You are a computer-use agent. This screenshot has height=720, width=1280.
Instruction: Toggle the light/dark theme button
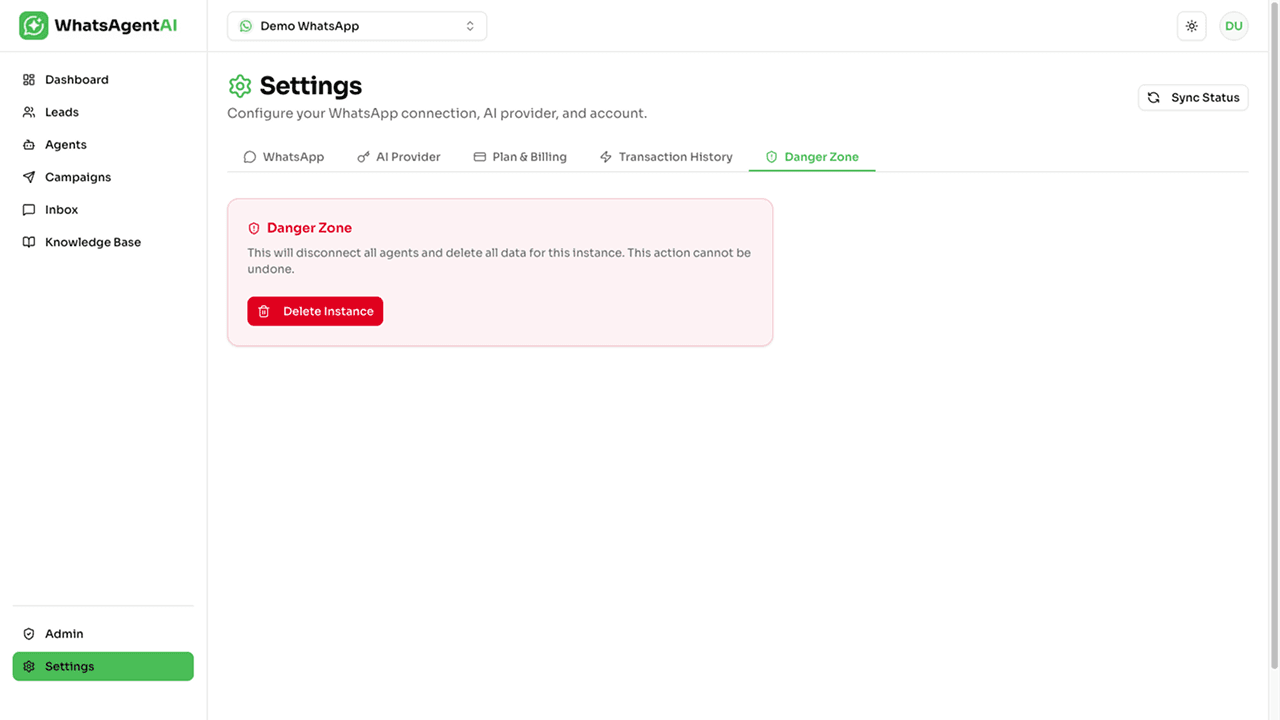click(x=1191, y=26)
